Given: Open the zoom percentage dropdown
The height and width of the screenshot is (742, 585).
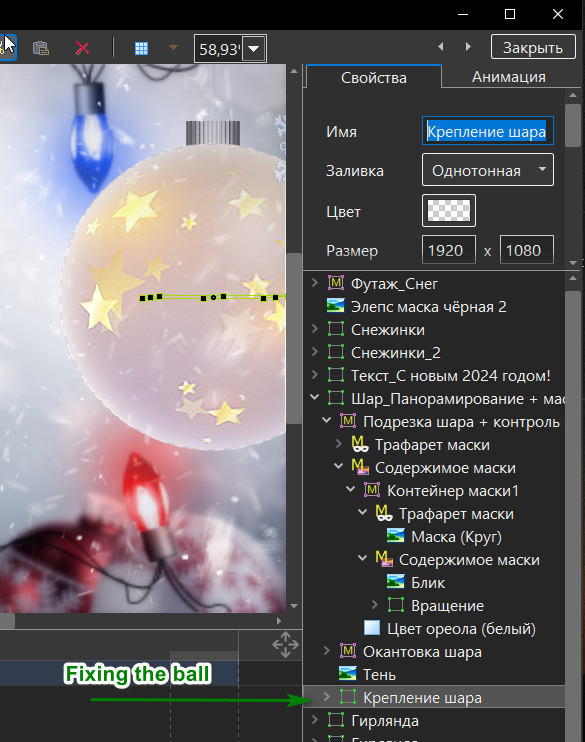Looking at the screenshot, I should [x=254, y=49].
